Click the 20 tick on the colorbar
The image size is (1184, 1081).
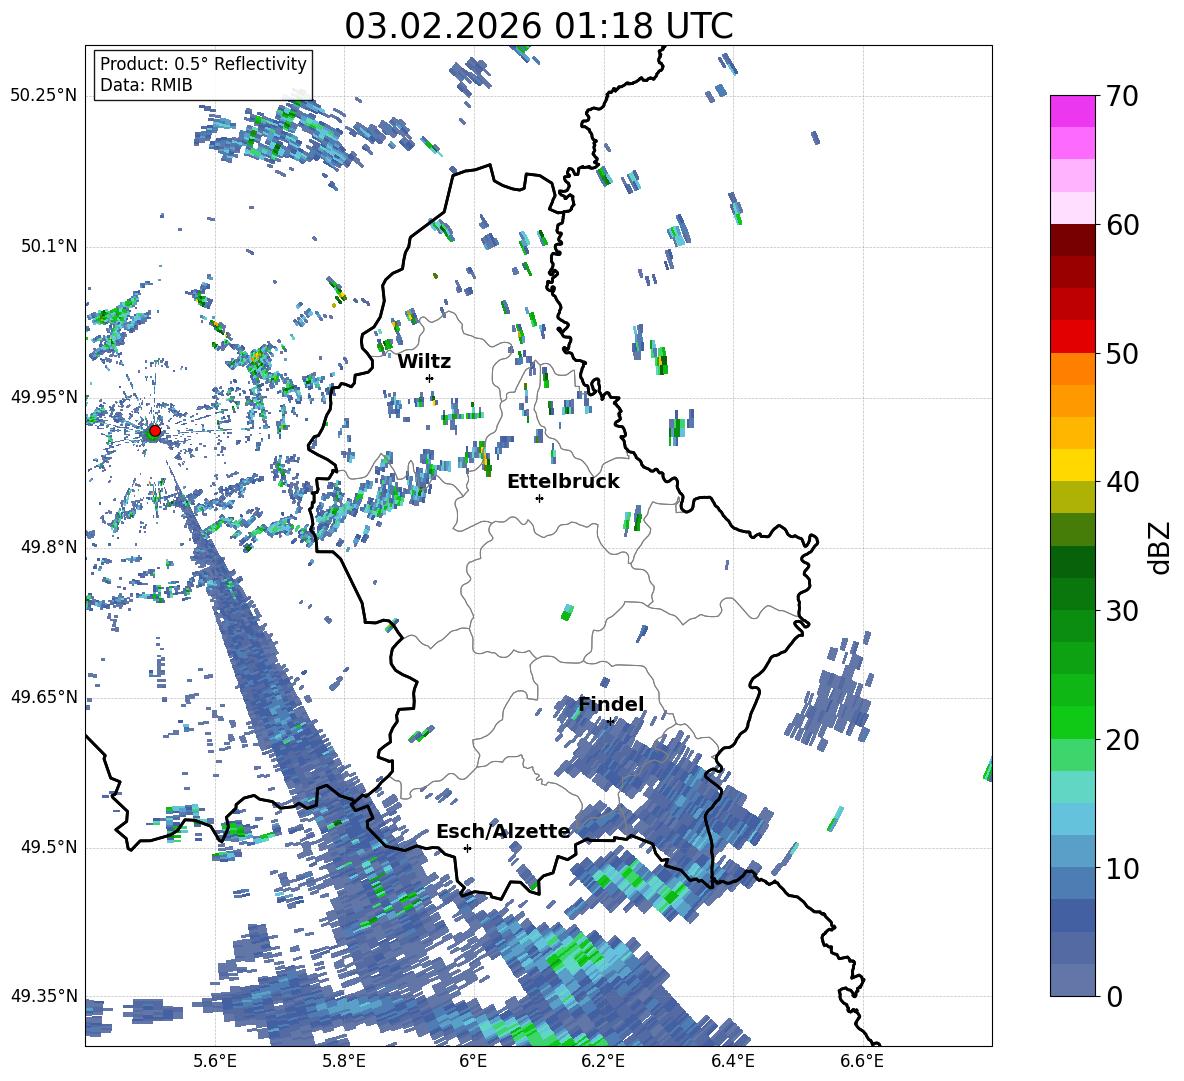(1121, 740)
